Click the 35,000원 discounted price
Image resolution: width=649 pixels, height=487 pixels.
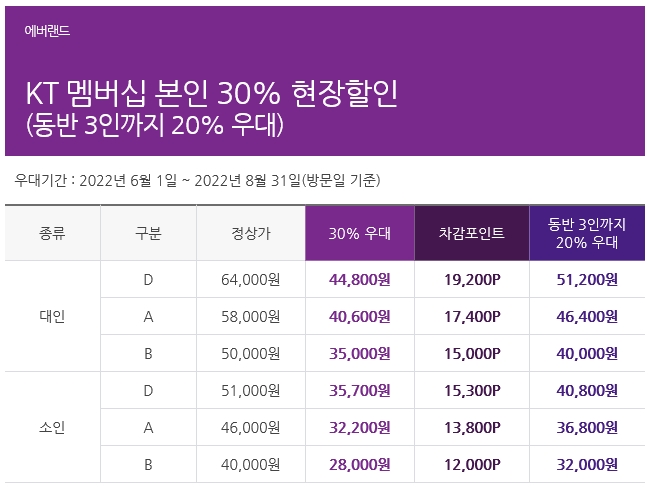pyautogui.click(x=360, y=354)
